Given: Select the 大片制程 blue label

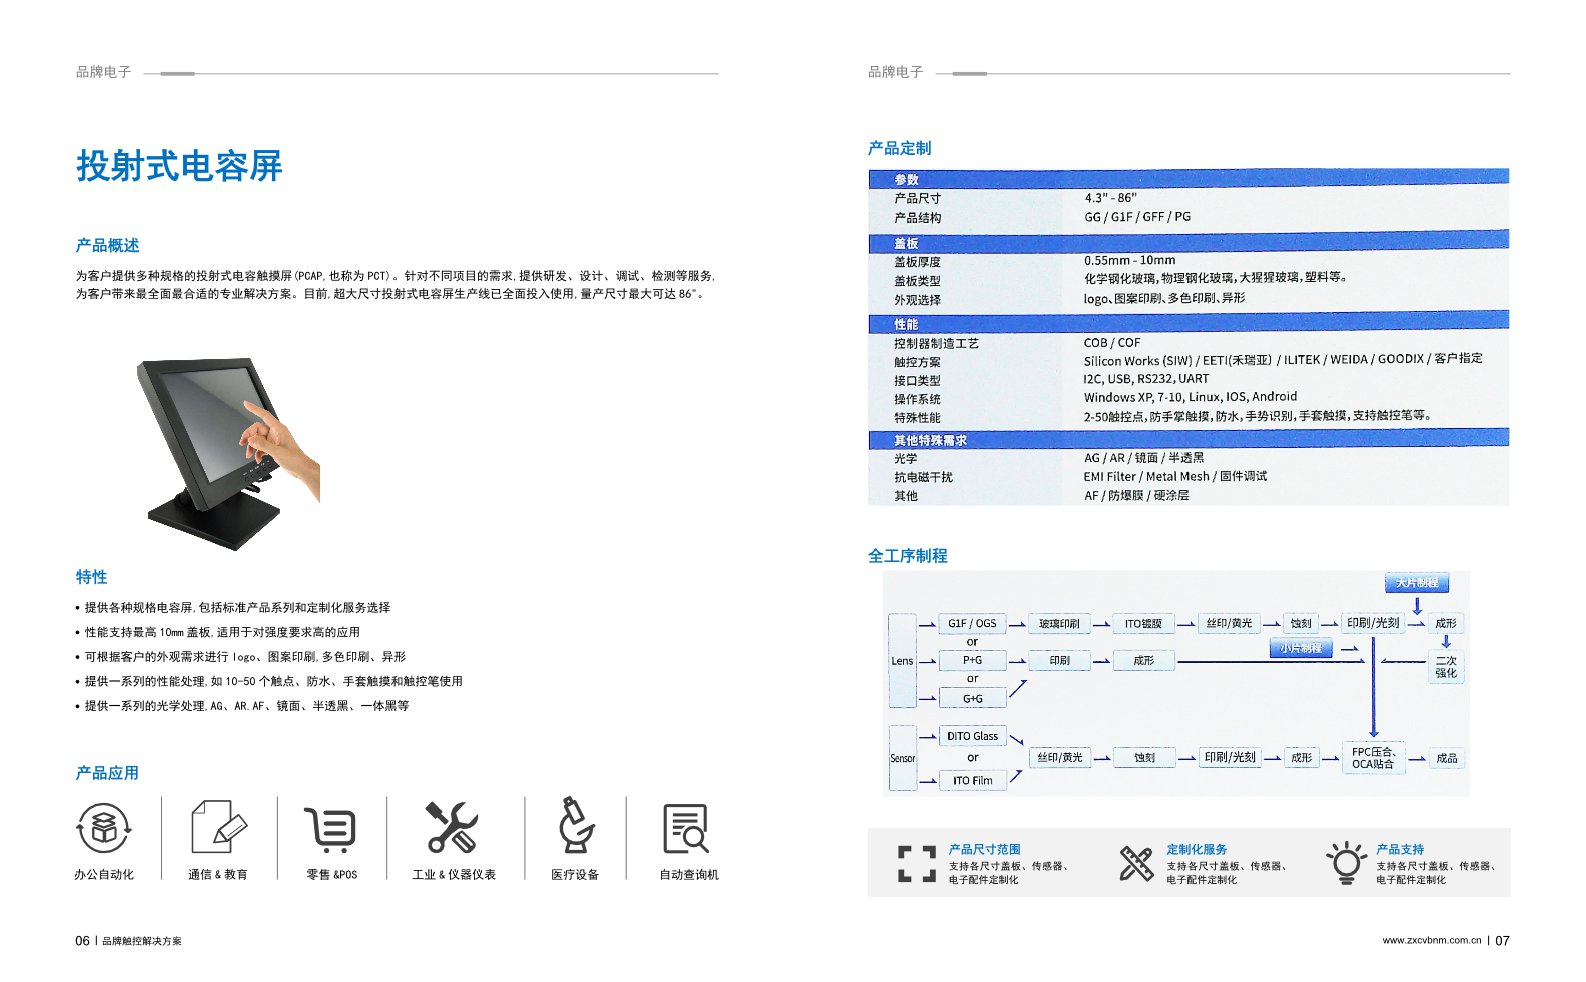Looking at the screenshot, I should tap(1416, 582).
